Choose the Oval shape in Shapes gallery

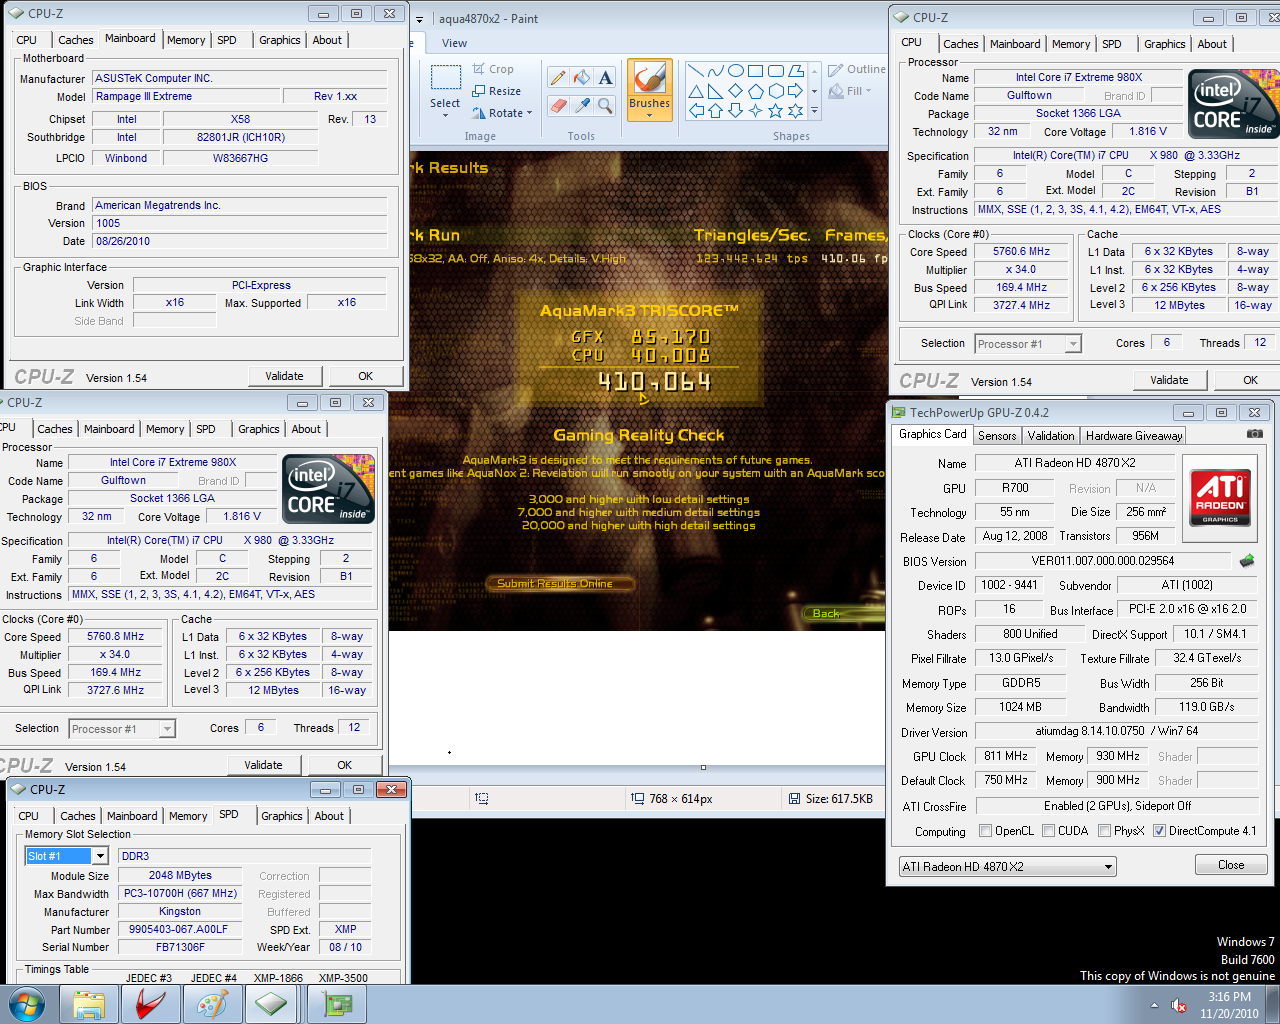[x=735, y=71]
